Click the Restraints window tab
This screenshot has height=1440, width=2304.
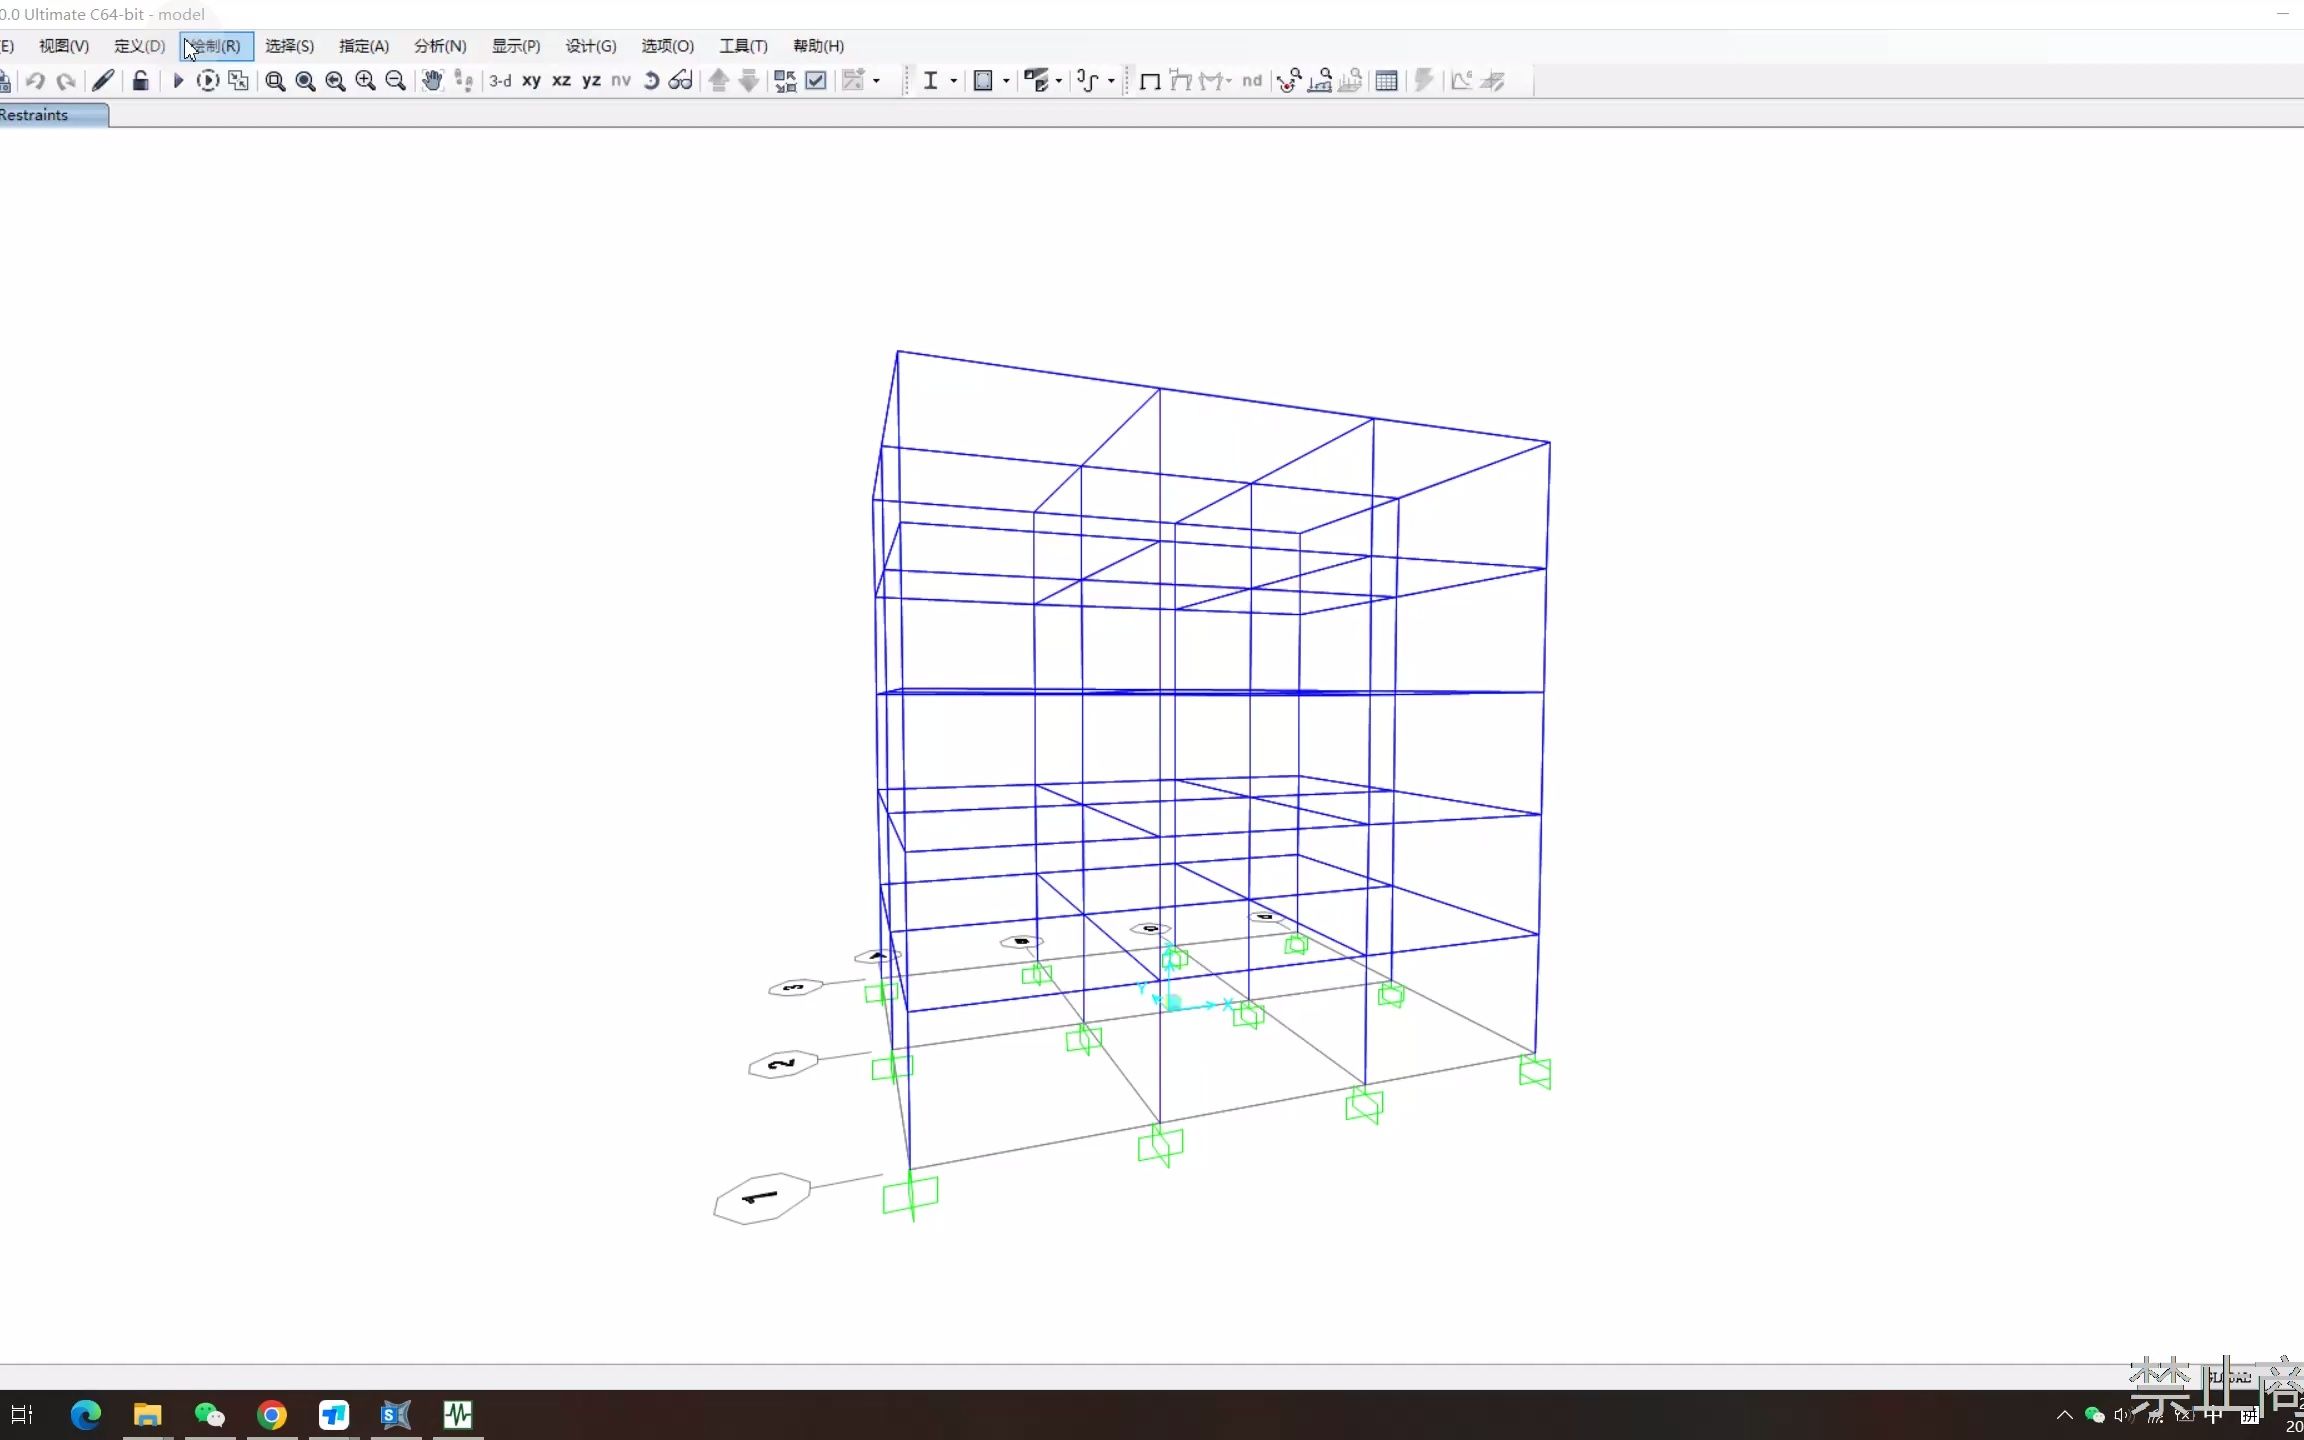coord(40,115)
